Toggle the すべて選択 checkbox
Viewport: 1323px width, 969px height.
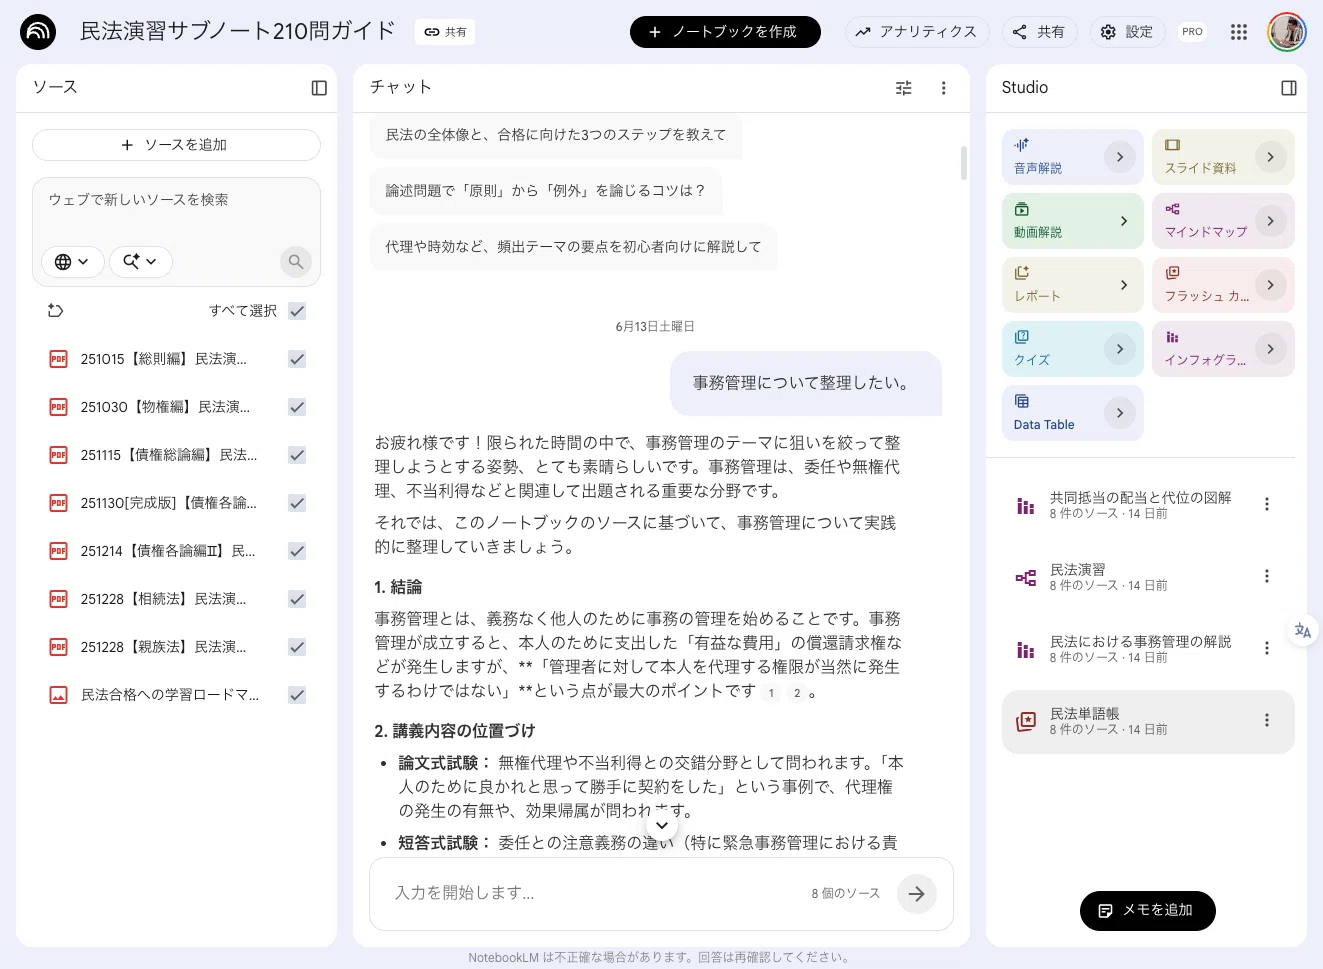click(297, 311)
